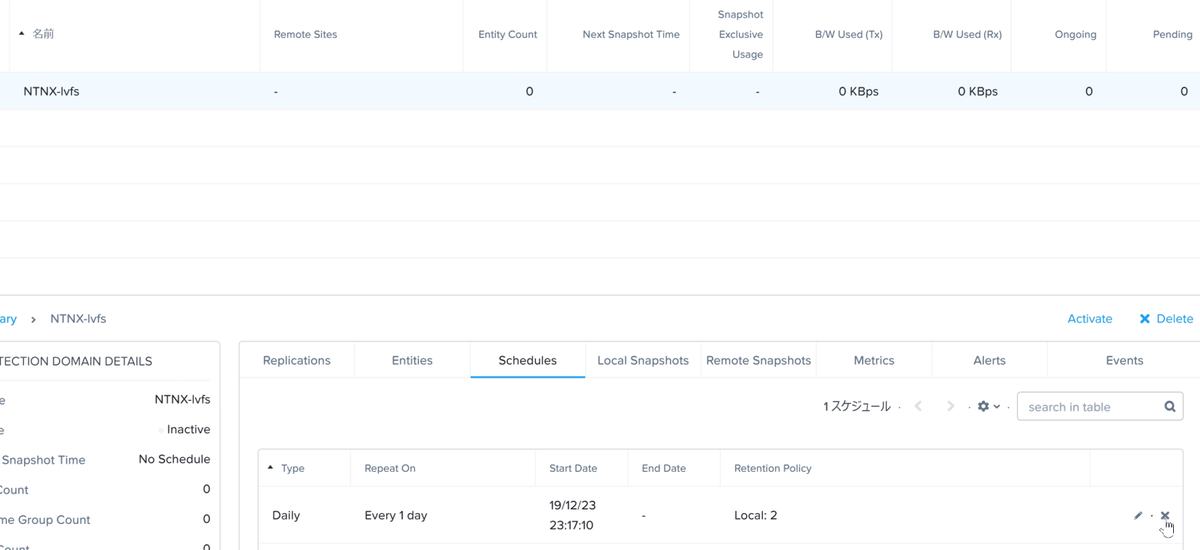Screen dimensions: 1200x550
Task: Edit the Daily schedule with pencil icon
Action: 1138,516
